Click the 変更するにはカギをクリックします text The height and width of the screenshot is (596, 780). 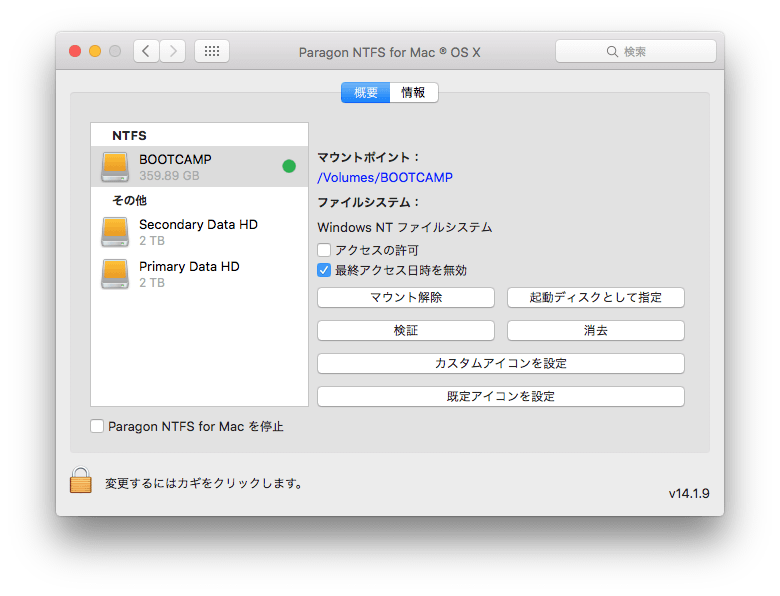[204, 483]
